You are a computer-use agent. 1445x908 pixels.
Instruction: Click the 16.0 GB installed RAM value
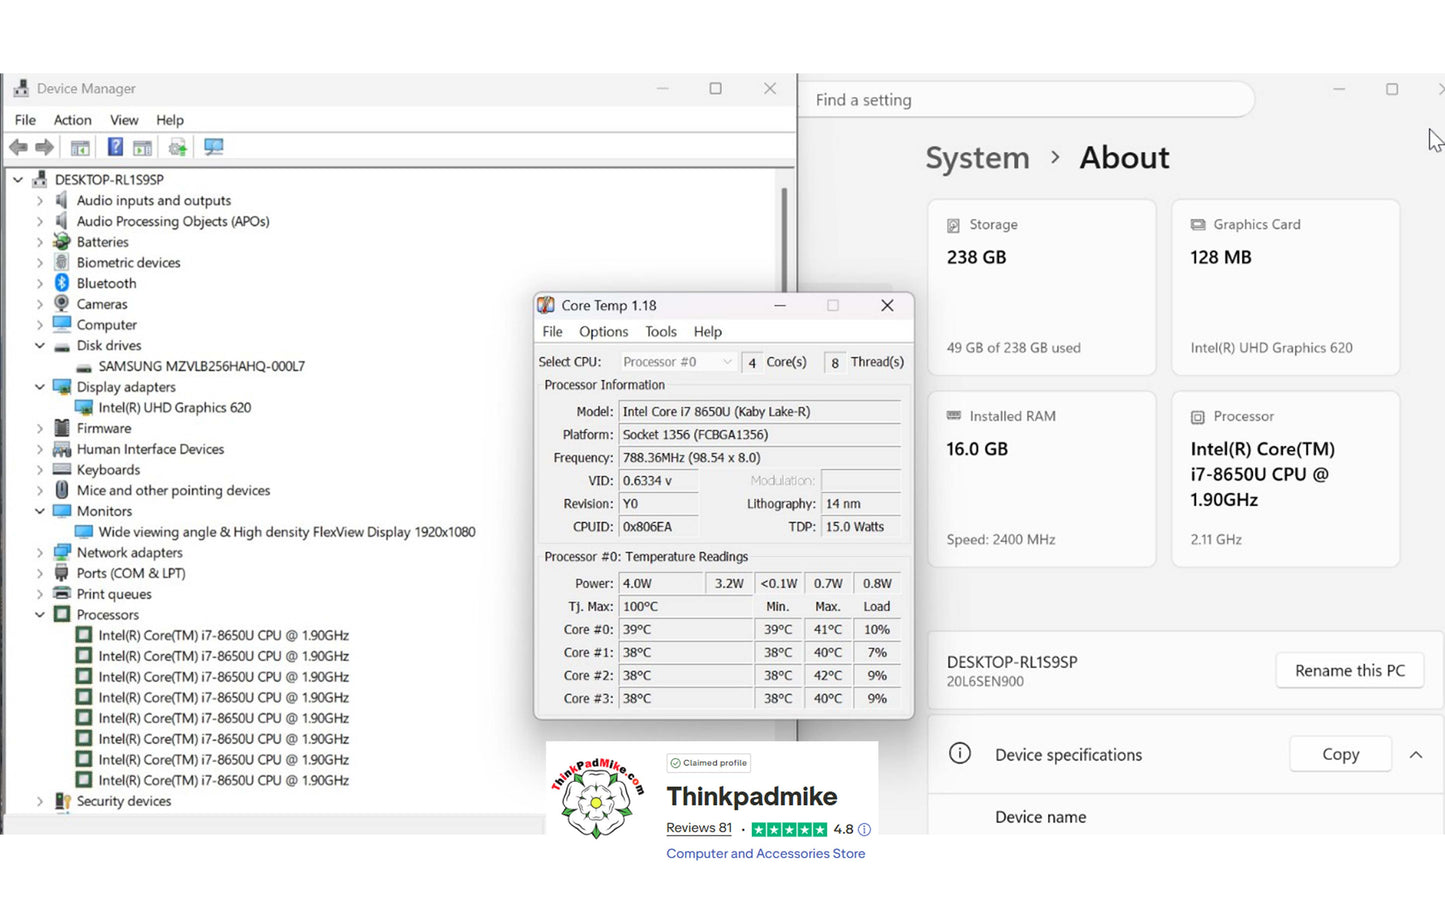pos(977,449)
